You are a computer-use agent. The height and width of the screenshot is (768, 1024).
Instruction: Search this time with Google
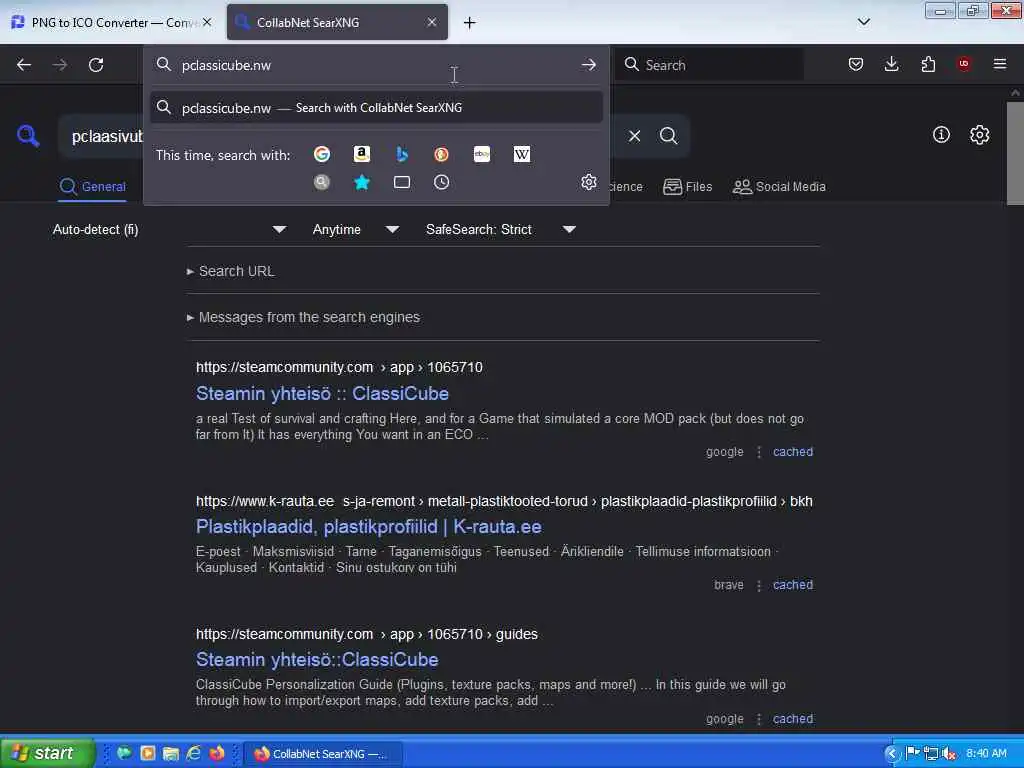(322, 154)
